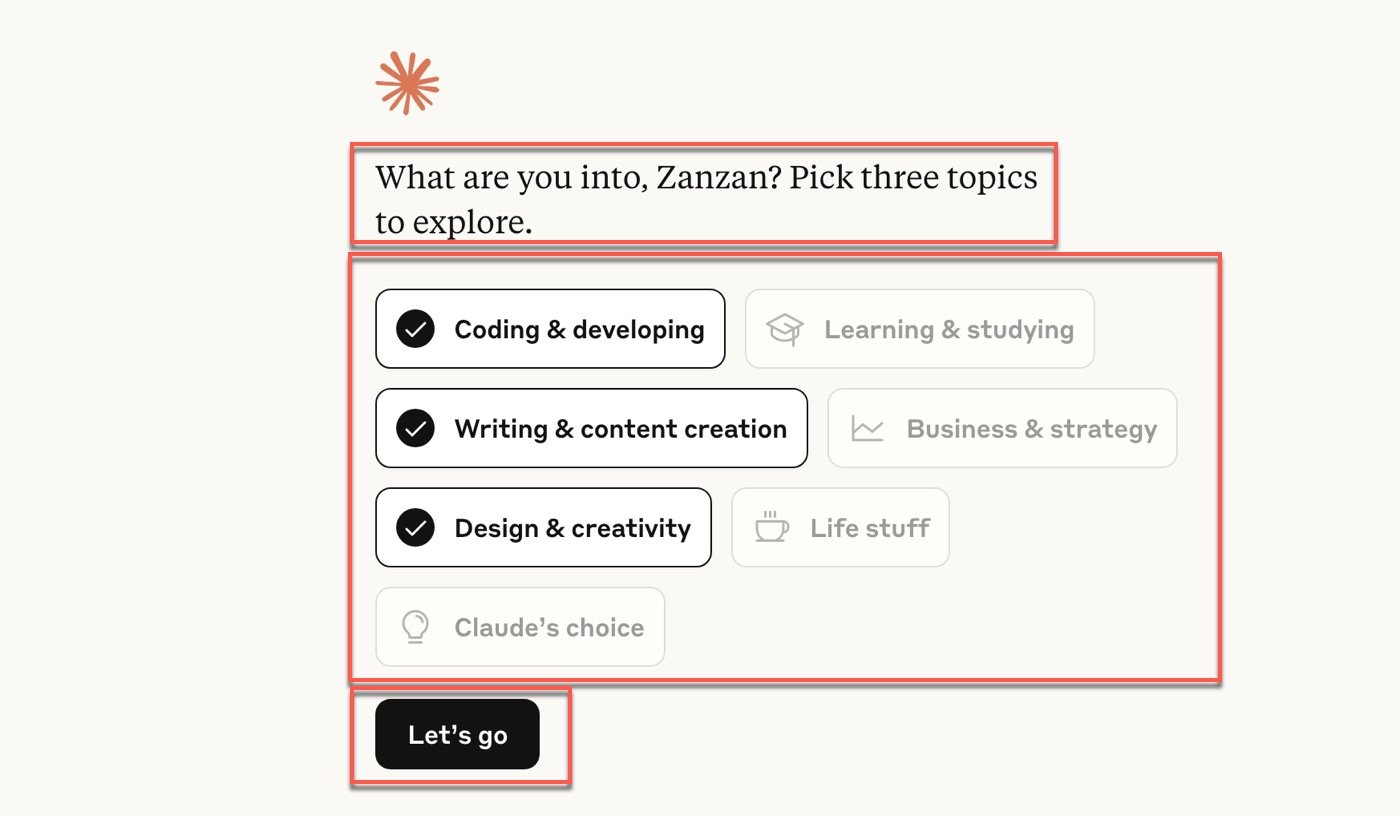The image size is (1400, 816).
Task: Unselect the Writing & content creation topic
Action: point(591,429)
